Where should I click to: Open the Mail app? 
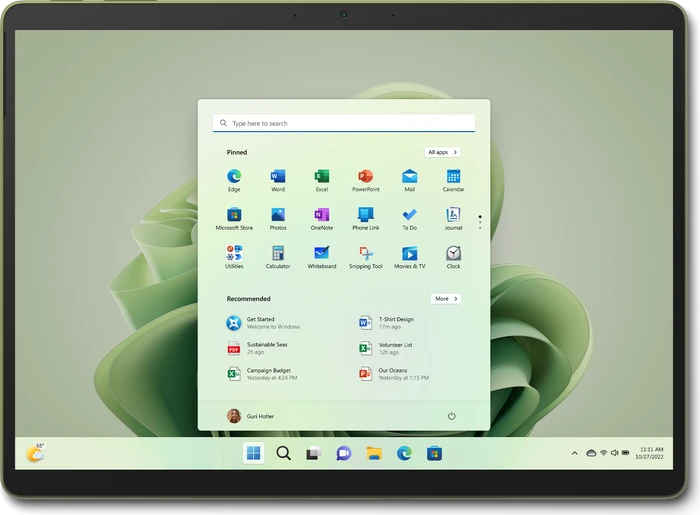[409, 180]
